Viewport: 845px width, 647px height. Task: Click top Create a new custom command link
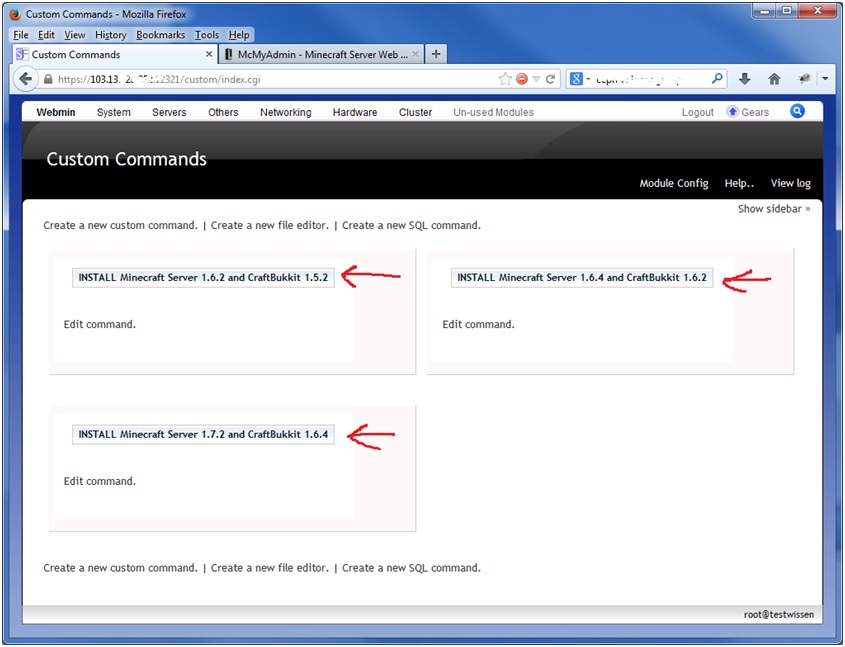[x=120, y=225]
